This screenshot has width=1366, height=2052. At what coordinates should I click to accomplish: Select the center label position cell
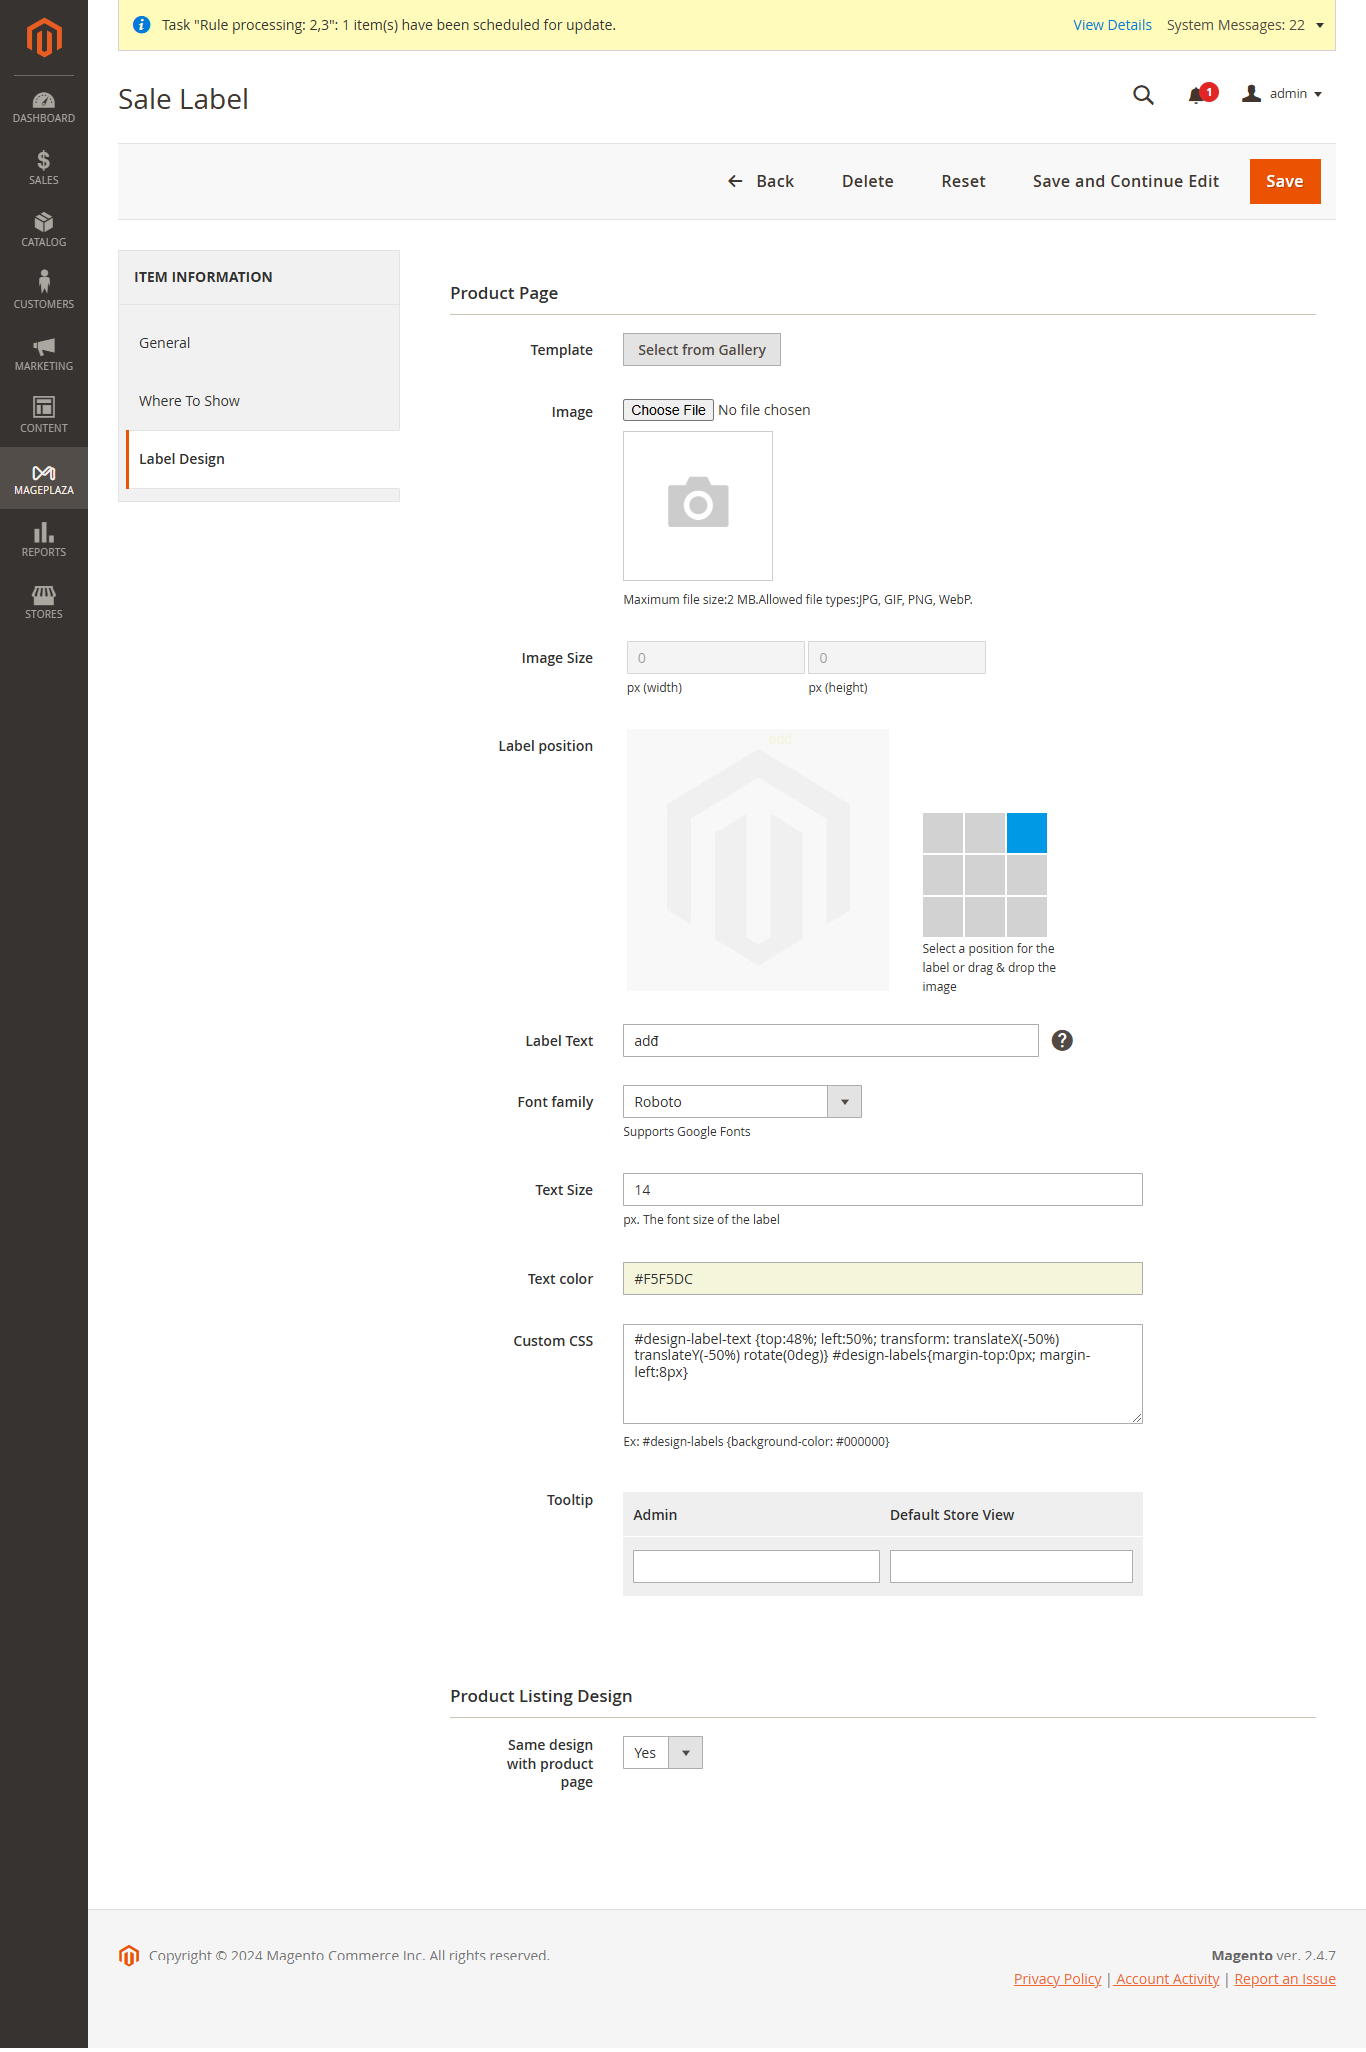[x=985, y=875]
